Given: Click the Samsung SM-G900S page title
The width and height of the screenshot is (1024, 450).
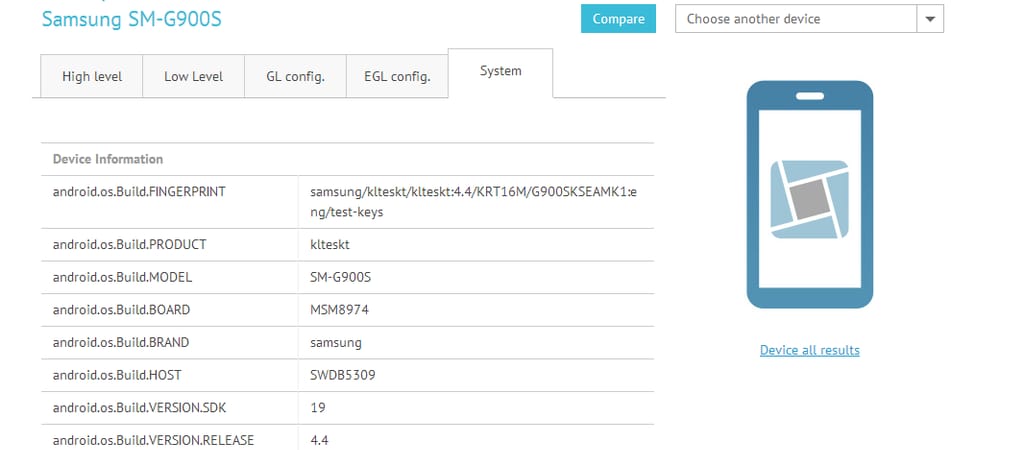Looking at the screenshot, I should point(131,19).
